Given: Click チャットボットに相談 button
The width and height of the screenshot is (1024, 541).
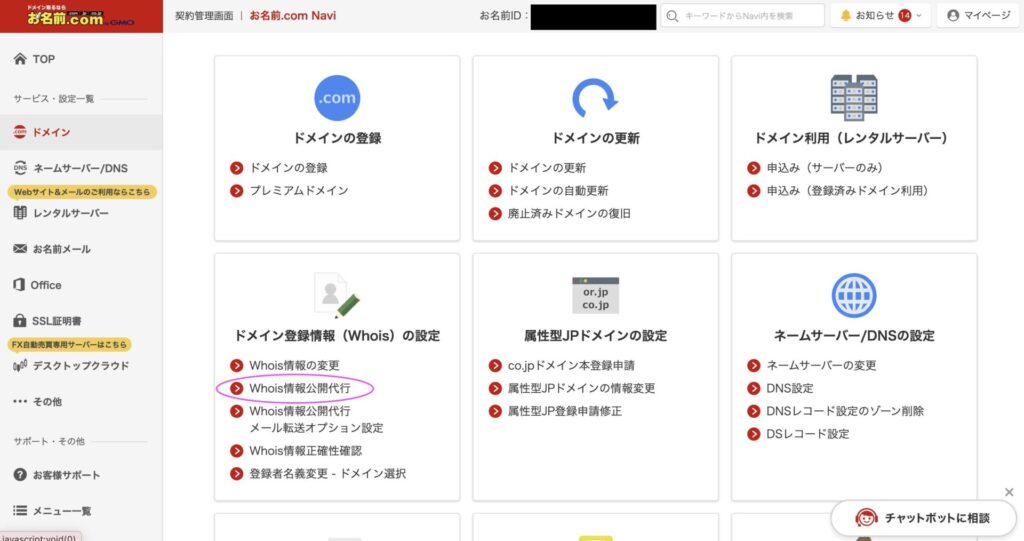Looking at the screenshot, I should click(x=923, y=518).
